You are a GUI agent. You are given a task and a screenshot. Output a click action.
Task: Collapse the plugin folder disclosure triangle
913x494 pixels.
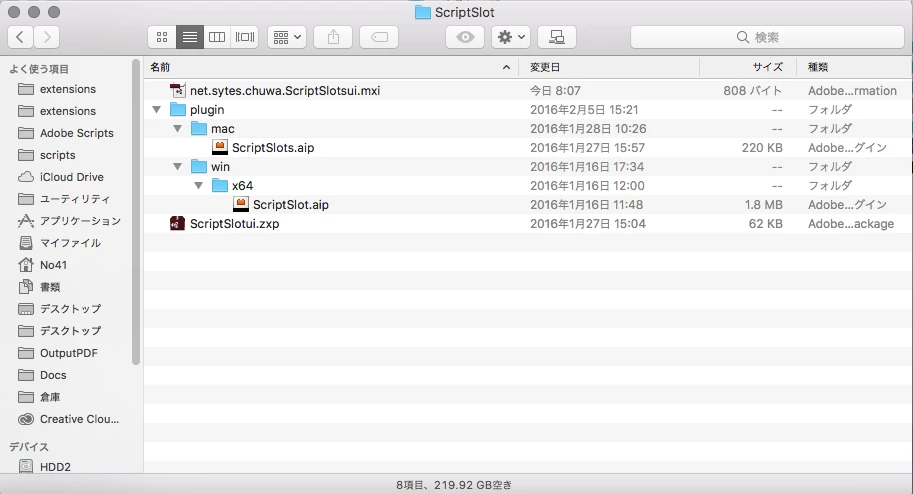[156, 110]
